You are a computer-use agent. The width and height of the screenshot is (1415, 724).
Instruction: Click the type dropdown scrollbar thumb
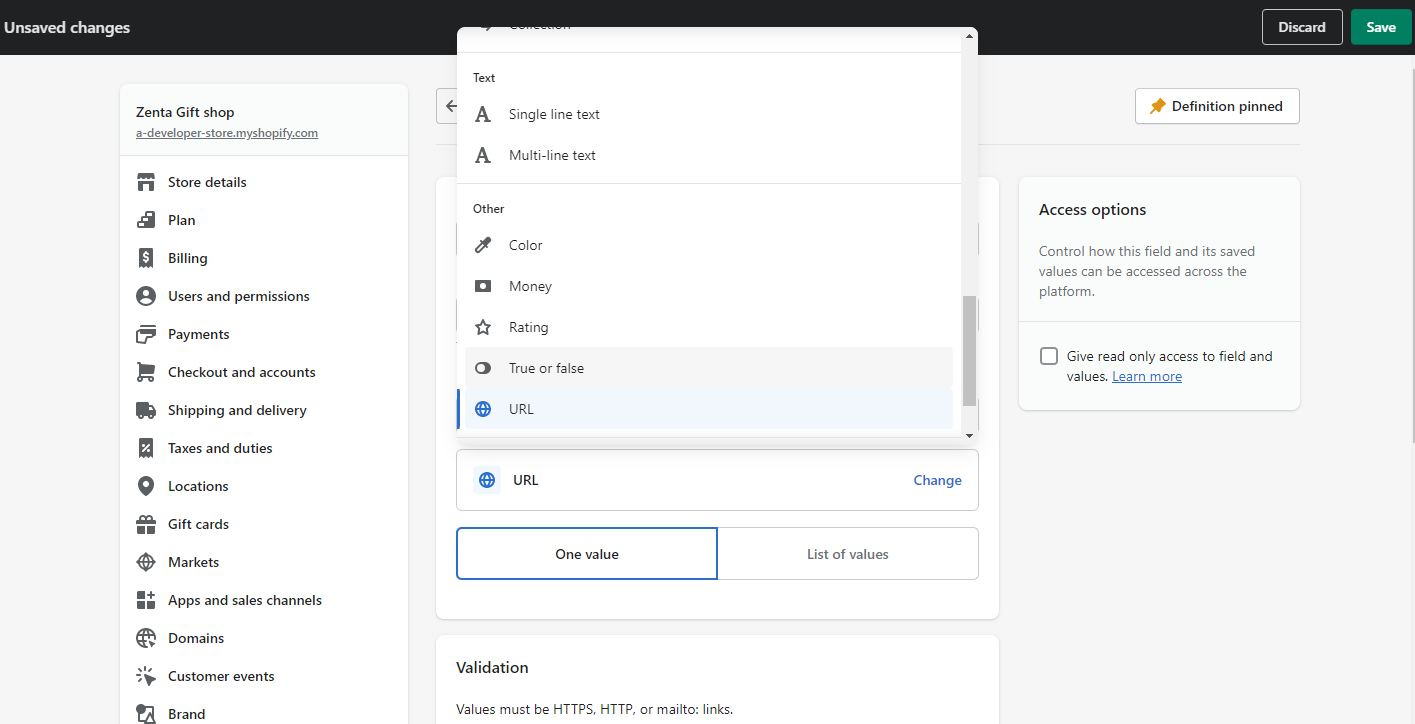[968, 350]
